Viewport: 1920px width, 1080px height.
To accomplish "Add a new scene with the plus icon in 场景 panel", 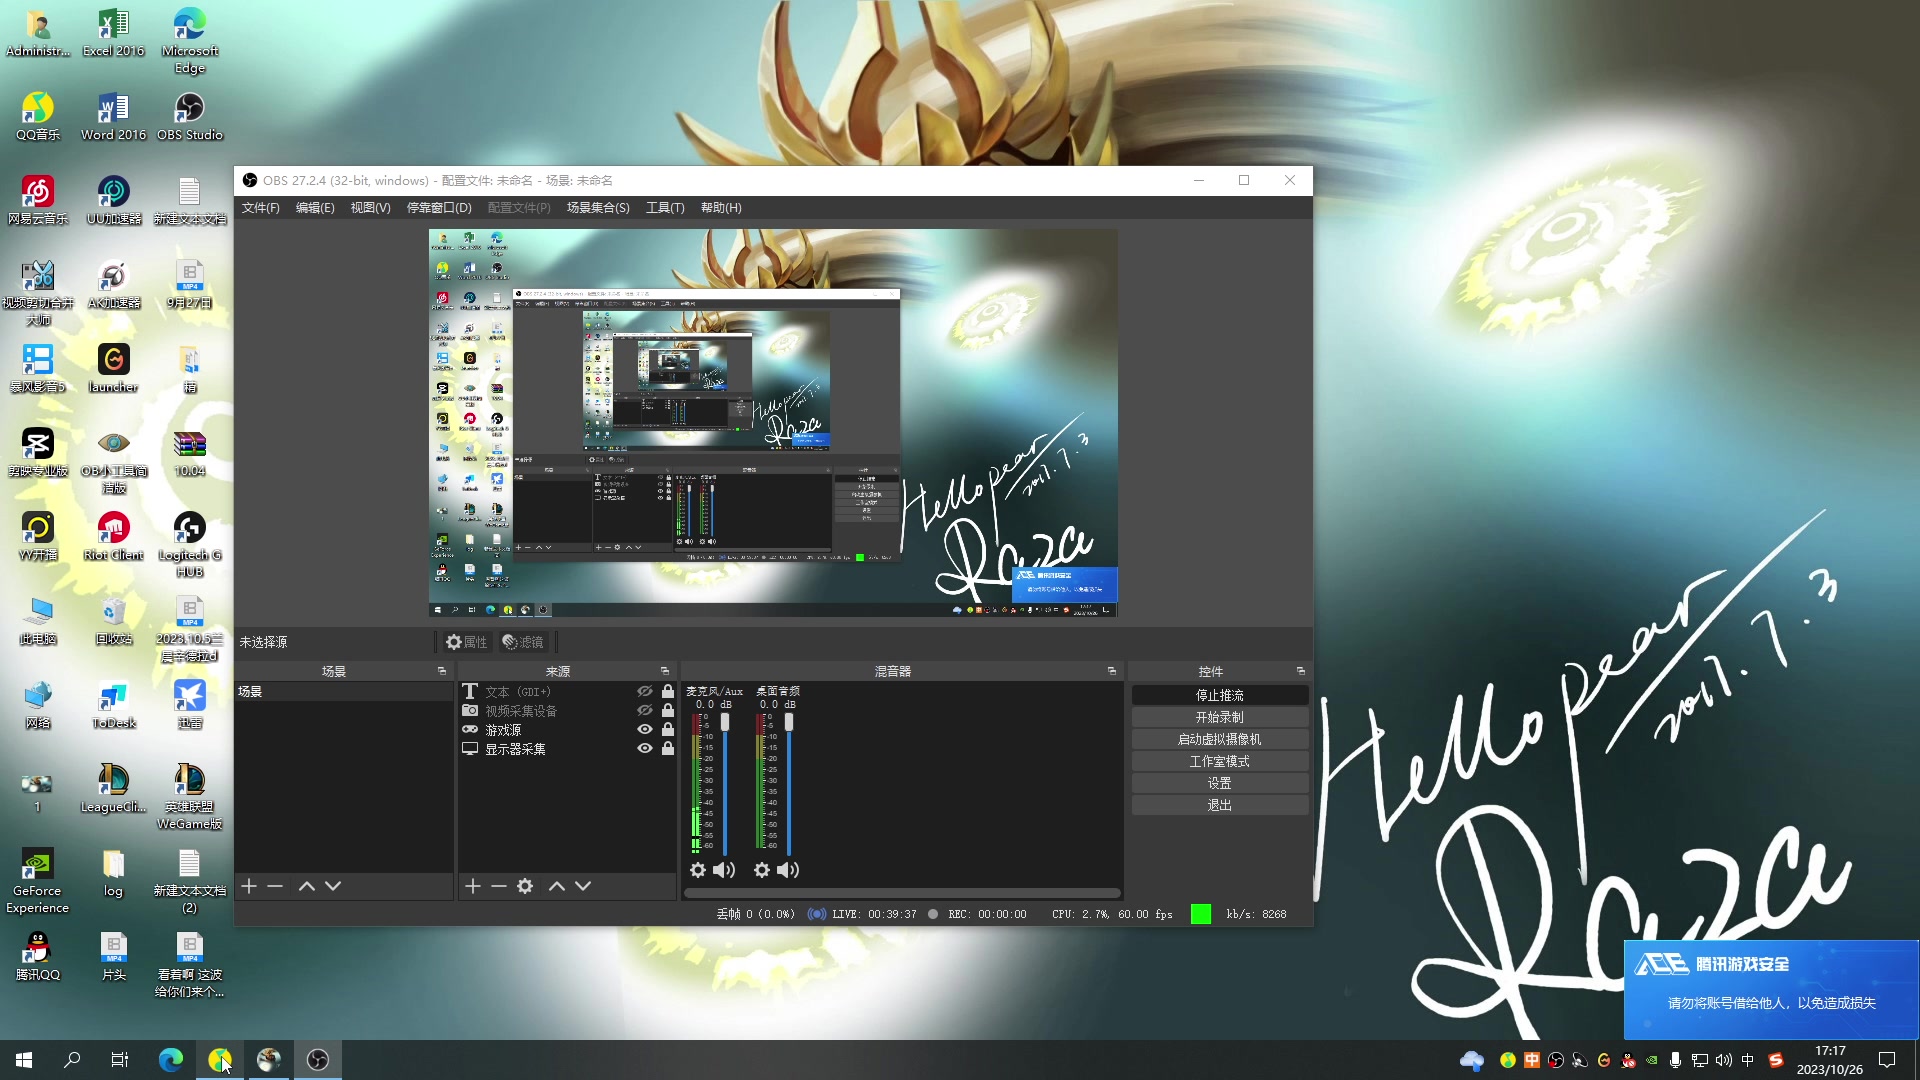I will coord(249,886).
